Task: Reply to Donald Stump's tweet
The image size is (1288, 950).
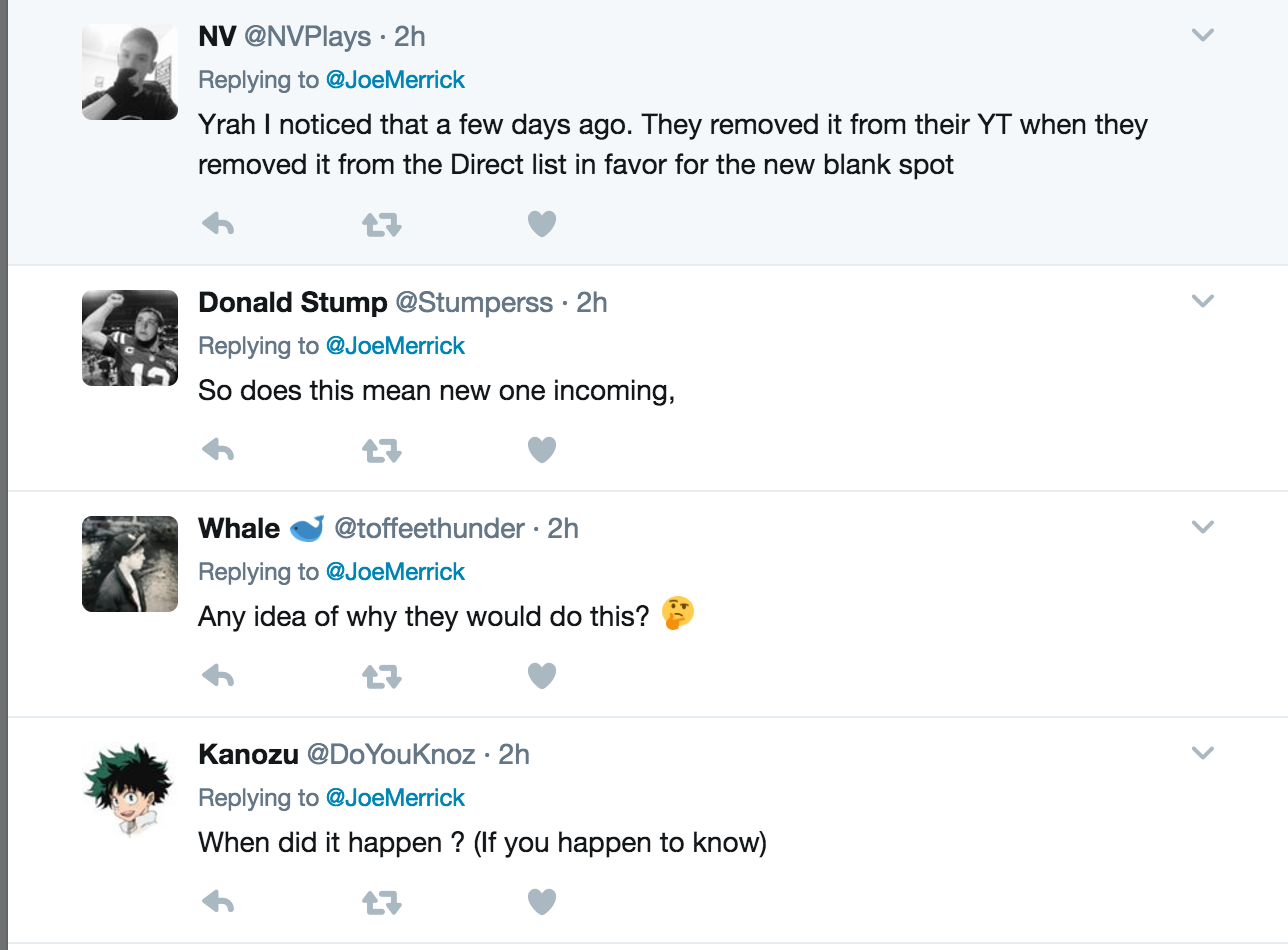Action: point(218,451)
